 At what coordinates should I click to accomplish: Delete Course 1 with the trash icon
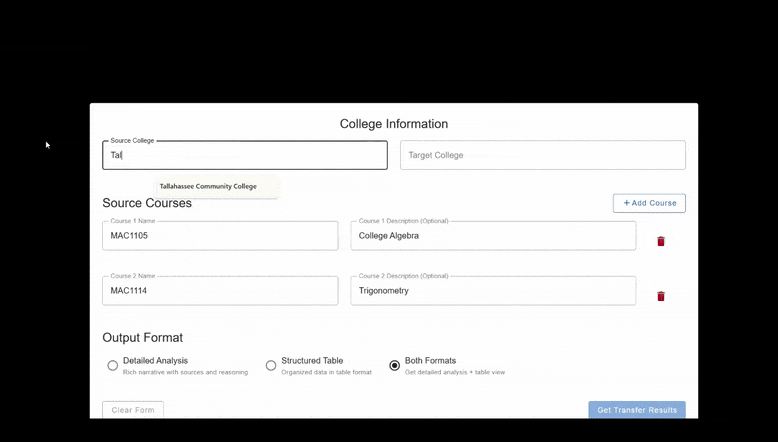(660, 241)
